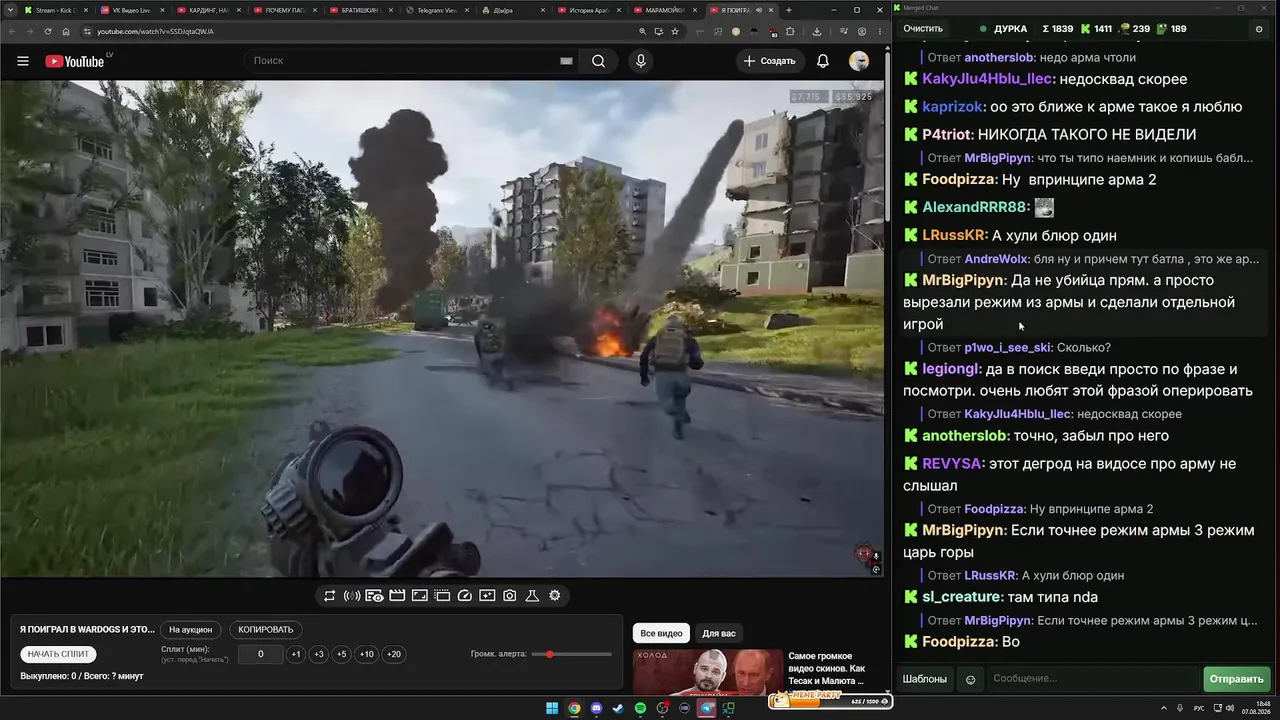Viewport: 1280px width, 720px height.
Task: Switch to the Stream - Kick browser tab
Action: (x=55, y=10)
